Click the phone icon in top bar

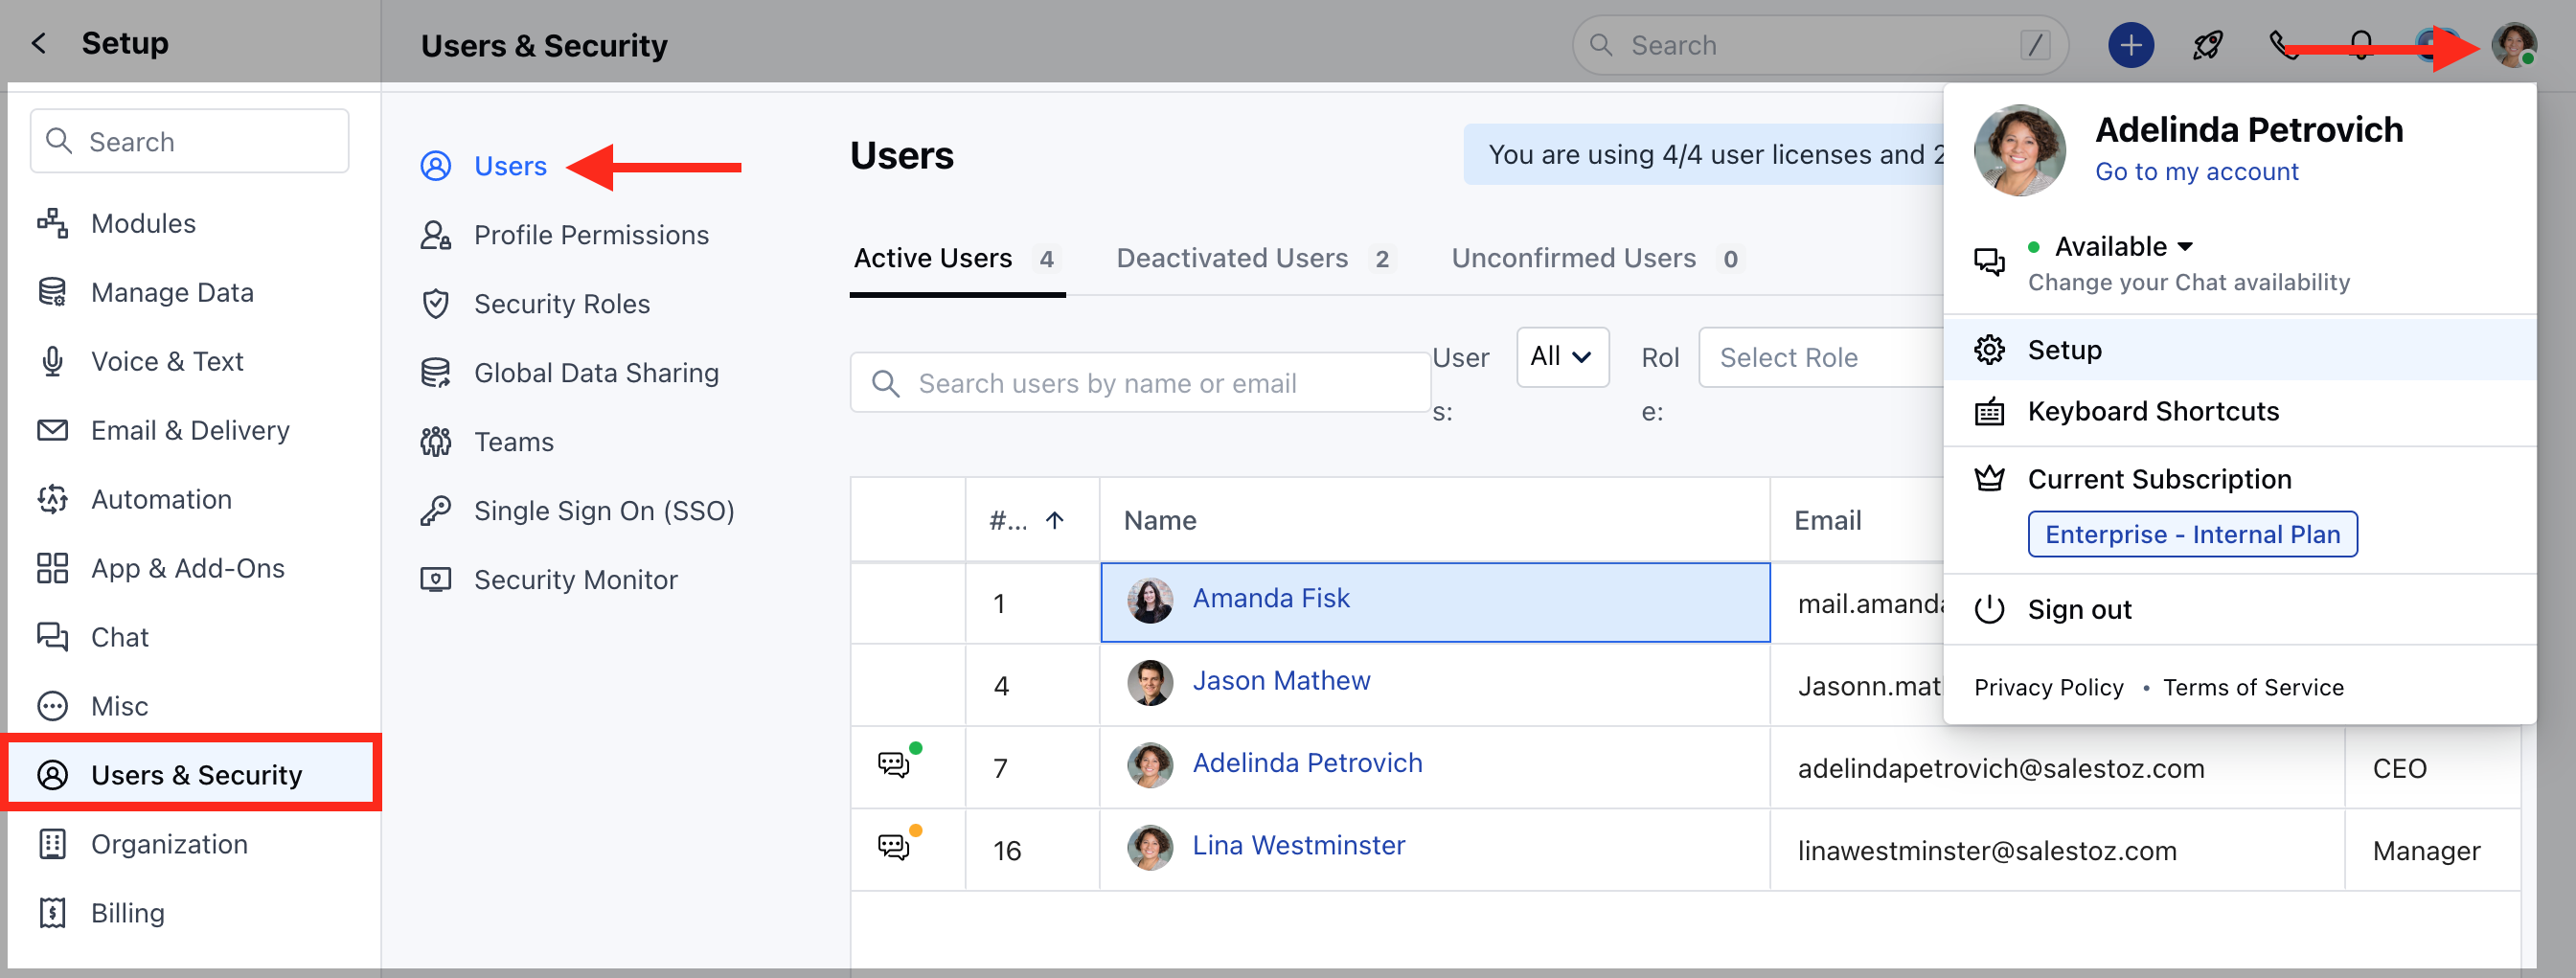[2284, 45]
